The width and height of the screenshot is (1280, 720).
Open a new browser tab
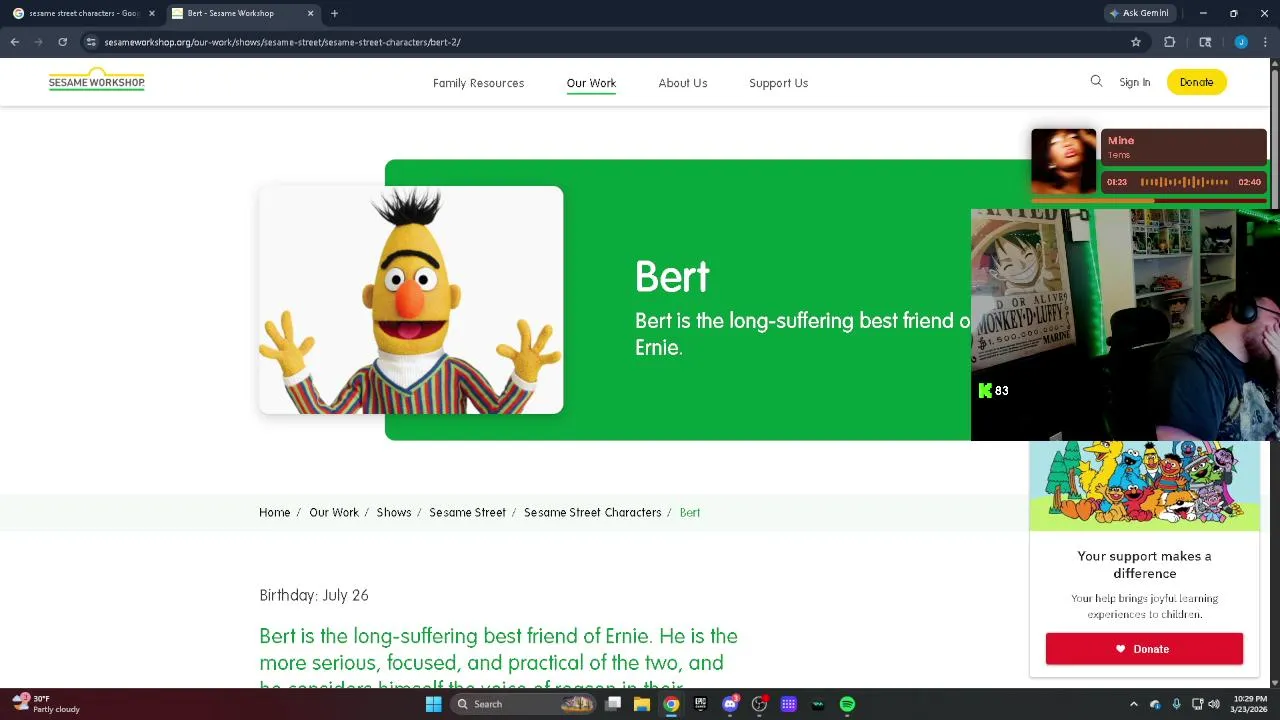pyautogui.click(x=334, y=13)
